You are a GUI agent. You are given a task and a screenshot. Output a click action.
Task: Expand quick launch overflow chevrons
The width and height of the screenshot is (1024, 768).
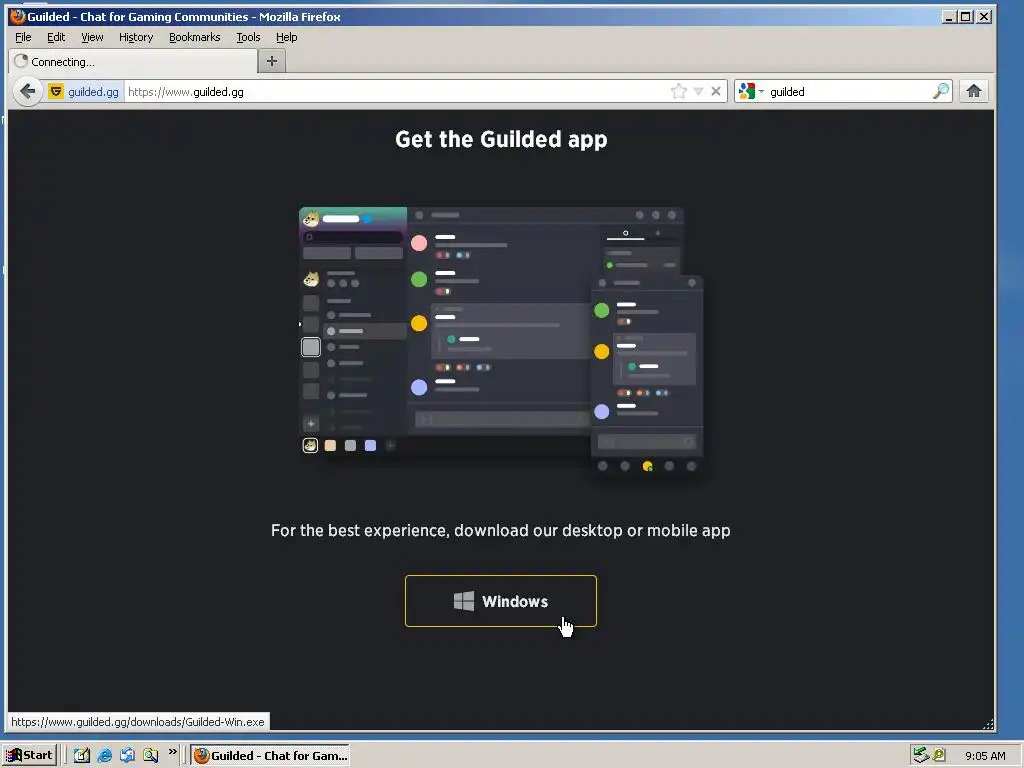pos(172,752)
